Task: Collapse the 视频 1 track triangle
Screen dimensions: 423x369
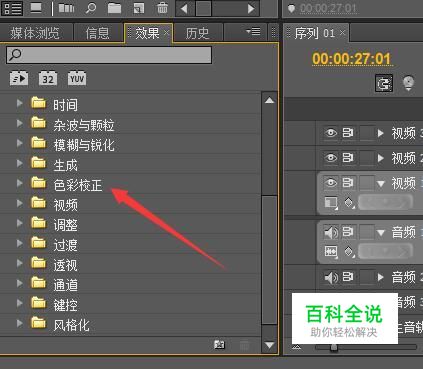Action: pyautogui.click(x=381, y=183)
